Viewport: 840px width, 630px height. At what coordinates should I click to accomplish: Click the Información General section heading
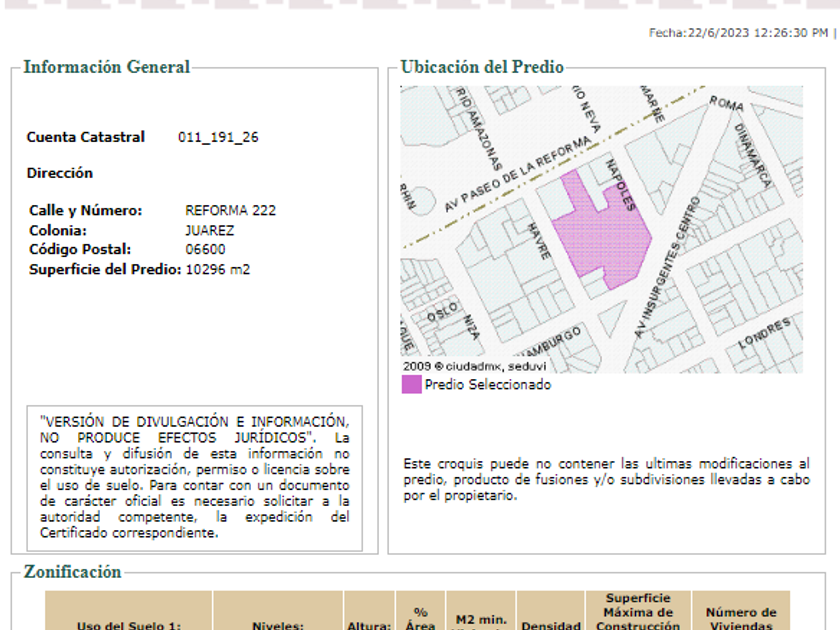pyautogui.click(x=106, y=68)
